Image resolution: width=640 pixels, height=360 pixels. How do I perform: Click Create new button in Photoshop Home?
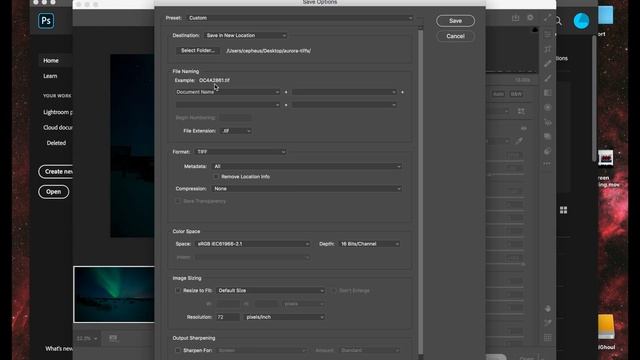point(56,172)
